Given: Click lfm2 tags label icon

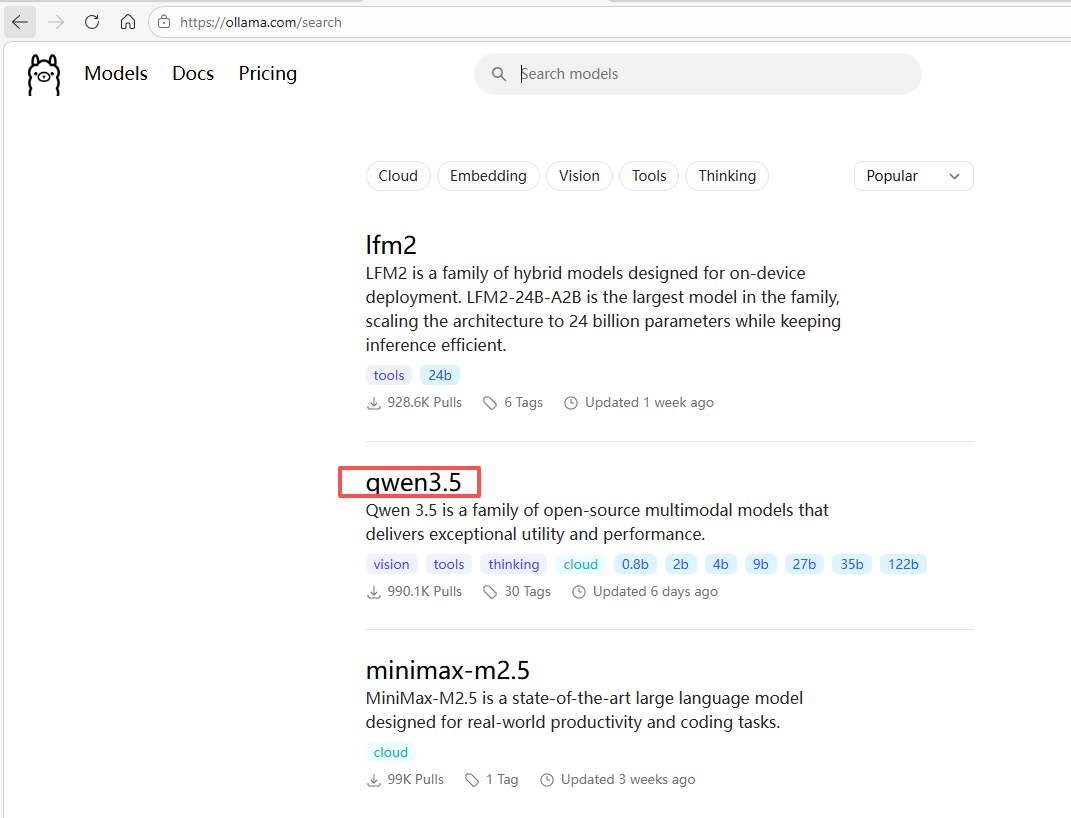Looking at the screenshot, I should pos(490,403).
